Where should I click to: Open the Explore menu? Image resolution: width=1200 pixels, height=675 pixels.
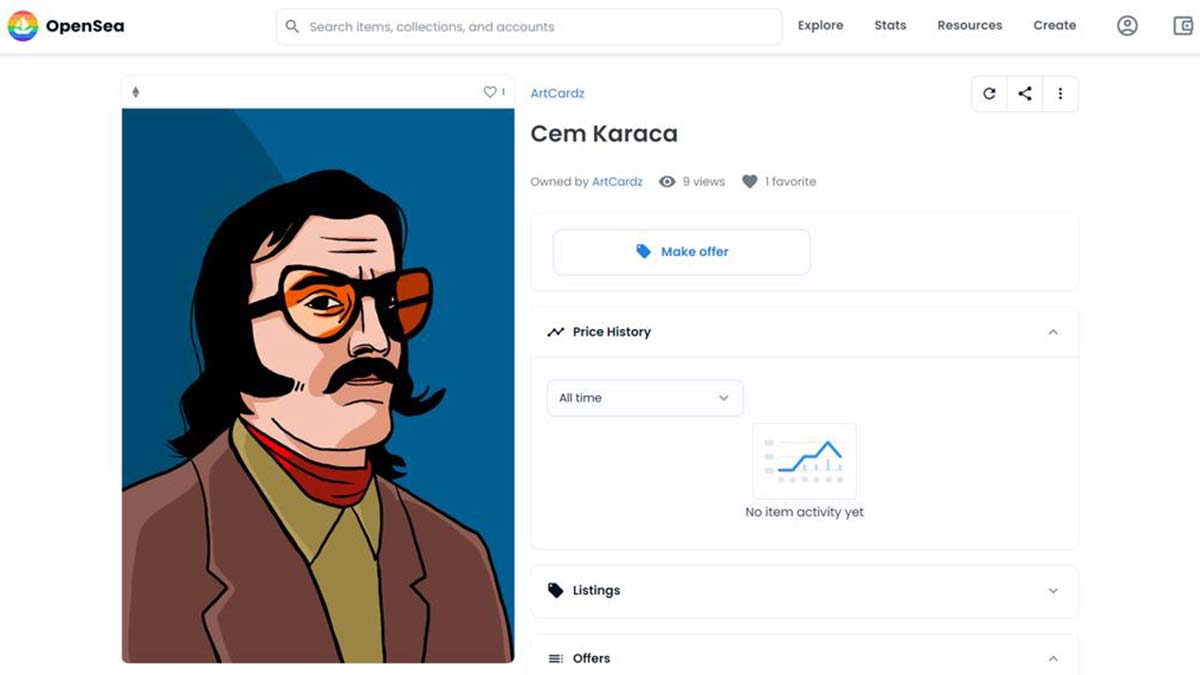820,25
